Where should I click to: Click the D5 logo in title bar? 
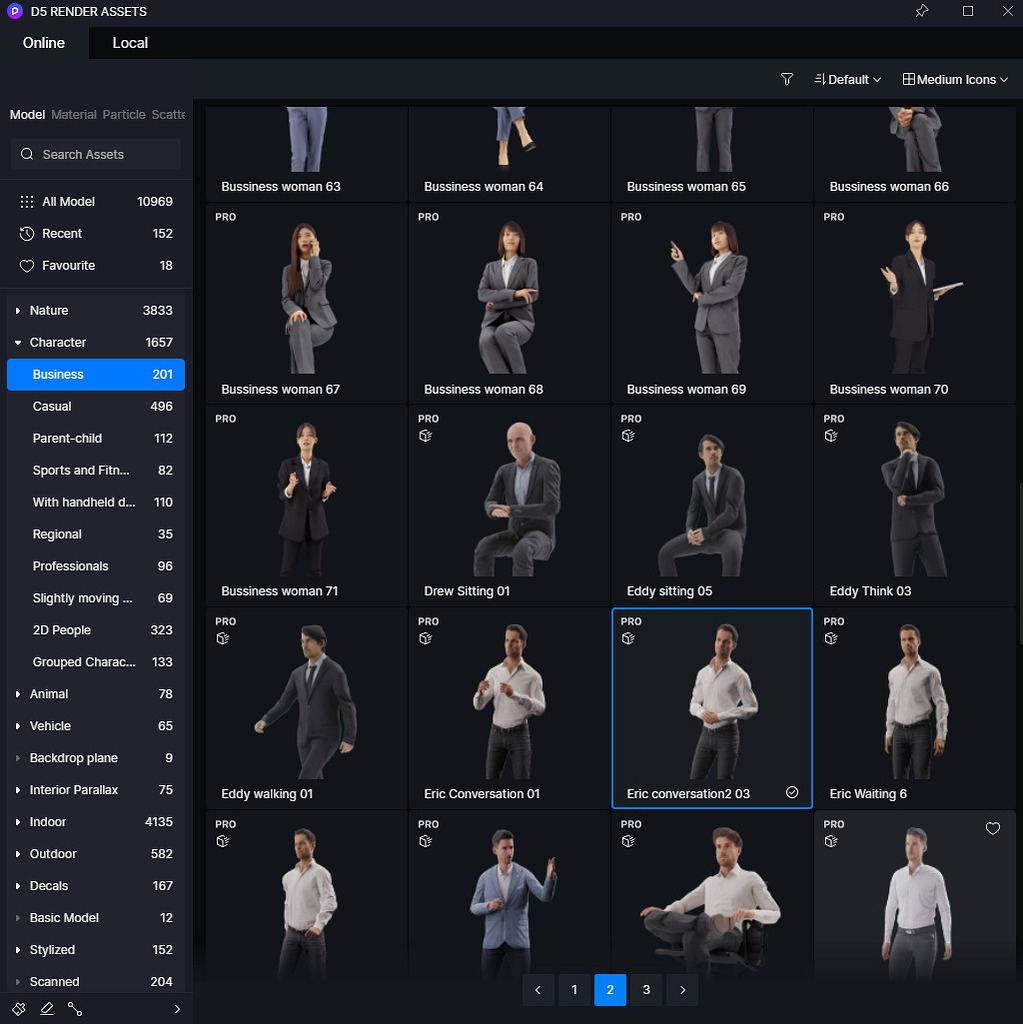pyautogui.click(x=13, y=12)
